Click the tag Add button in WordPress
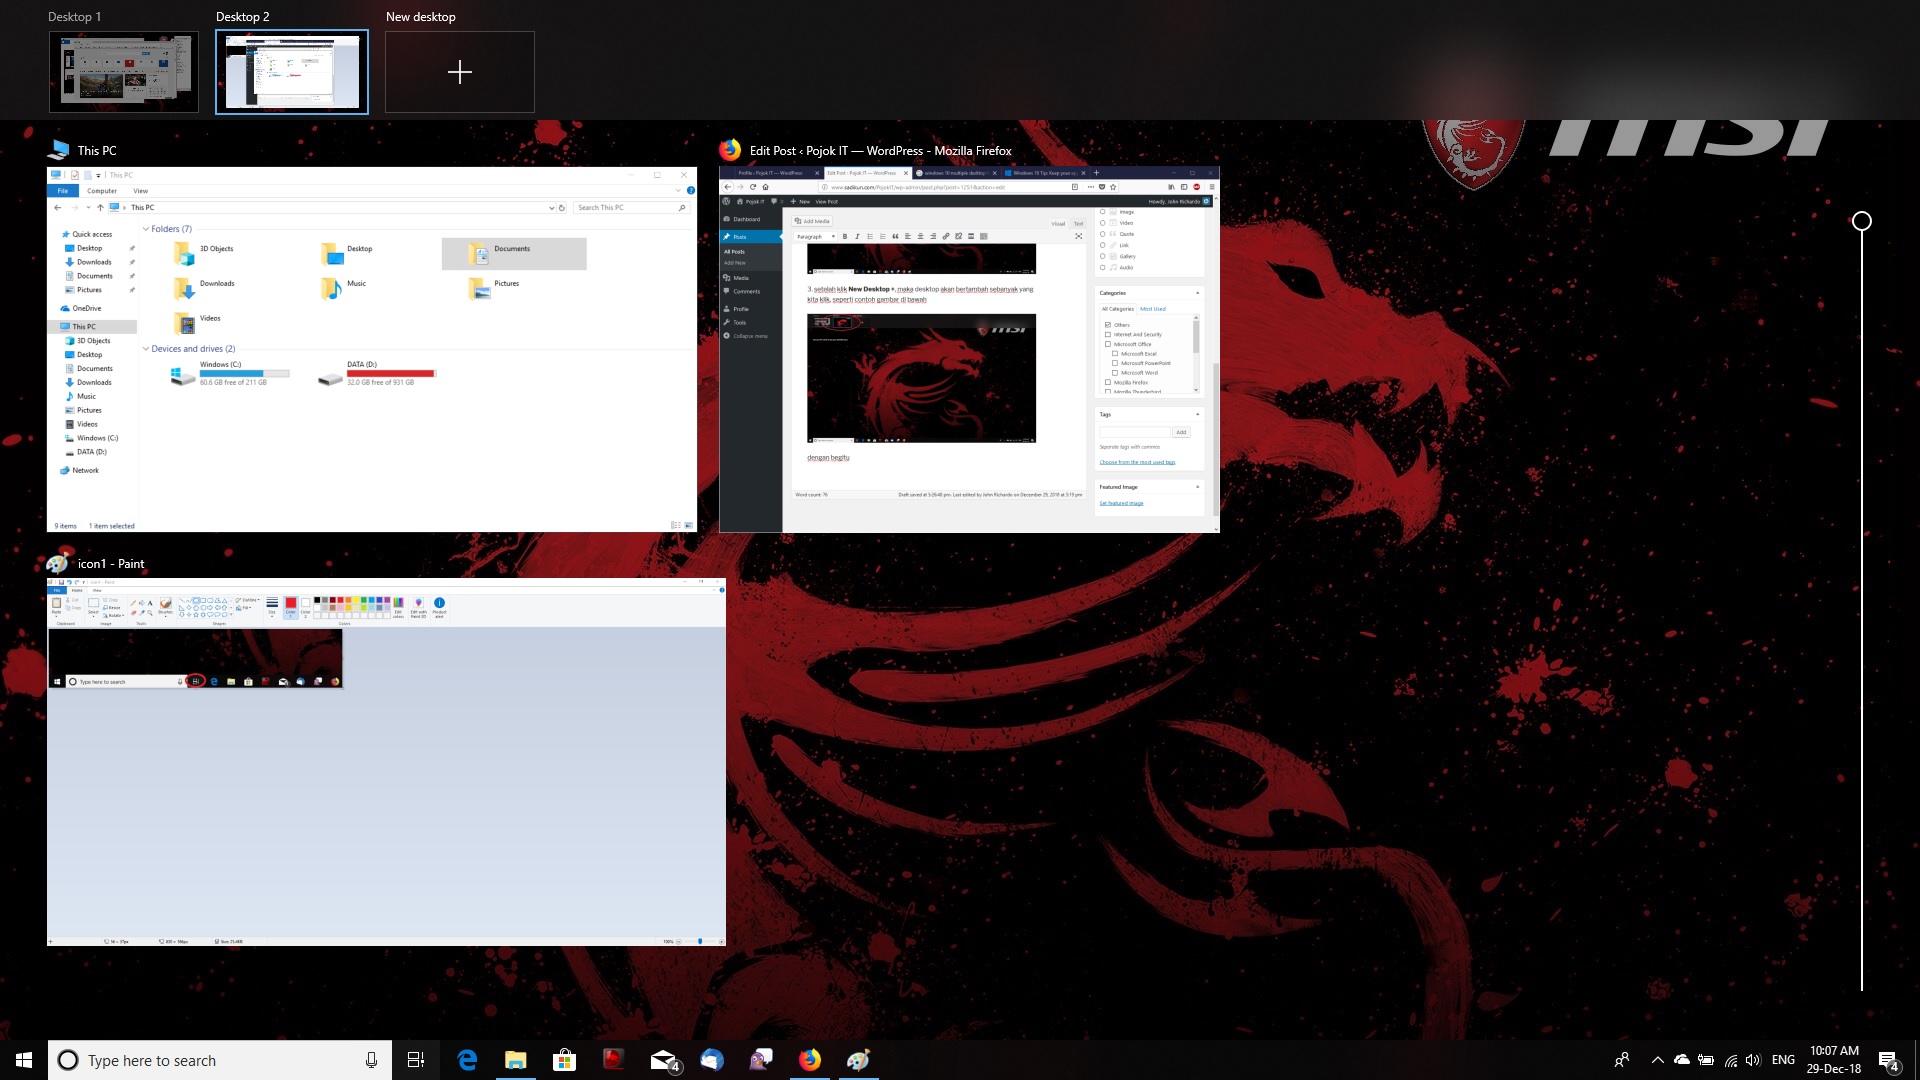Viewport: 1920px width, 1080px height. (1181, 432)
